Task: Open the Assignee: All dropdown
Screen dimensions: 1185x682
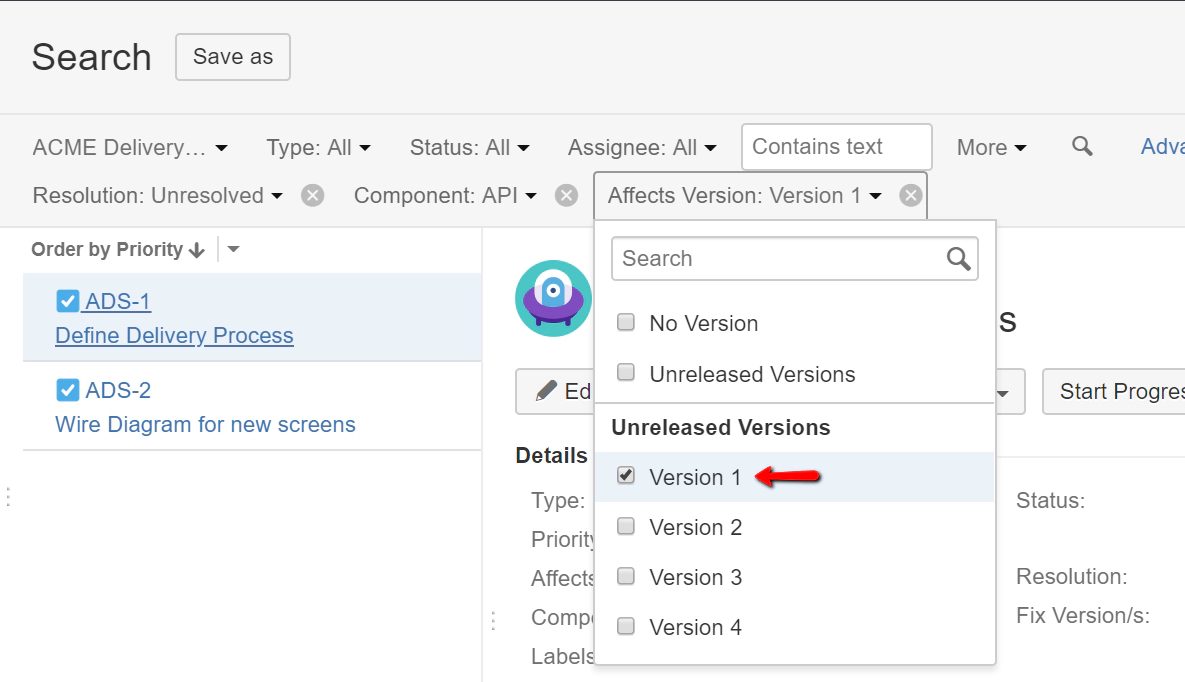Action: [641, 147]
